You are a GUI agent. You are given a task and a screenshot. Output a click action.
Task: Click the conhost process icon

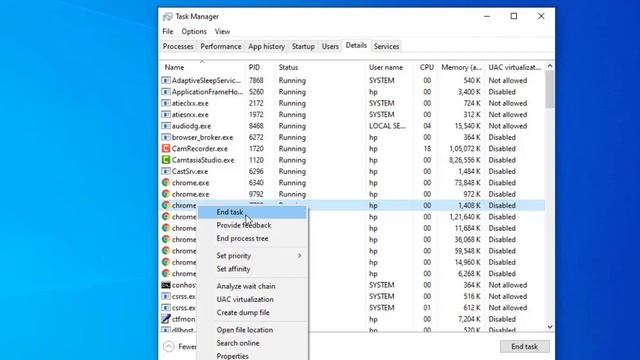coord(166,285)
